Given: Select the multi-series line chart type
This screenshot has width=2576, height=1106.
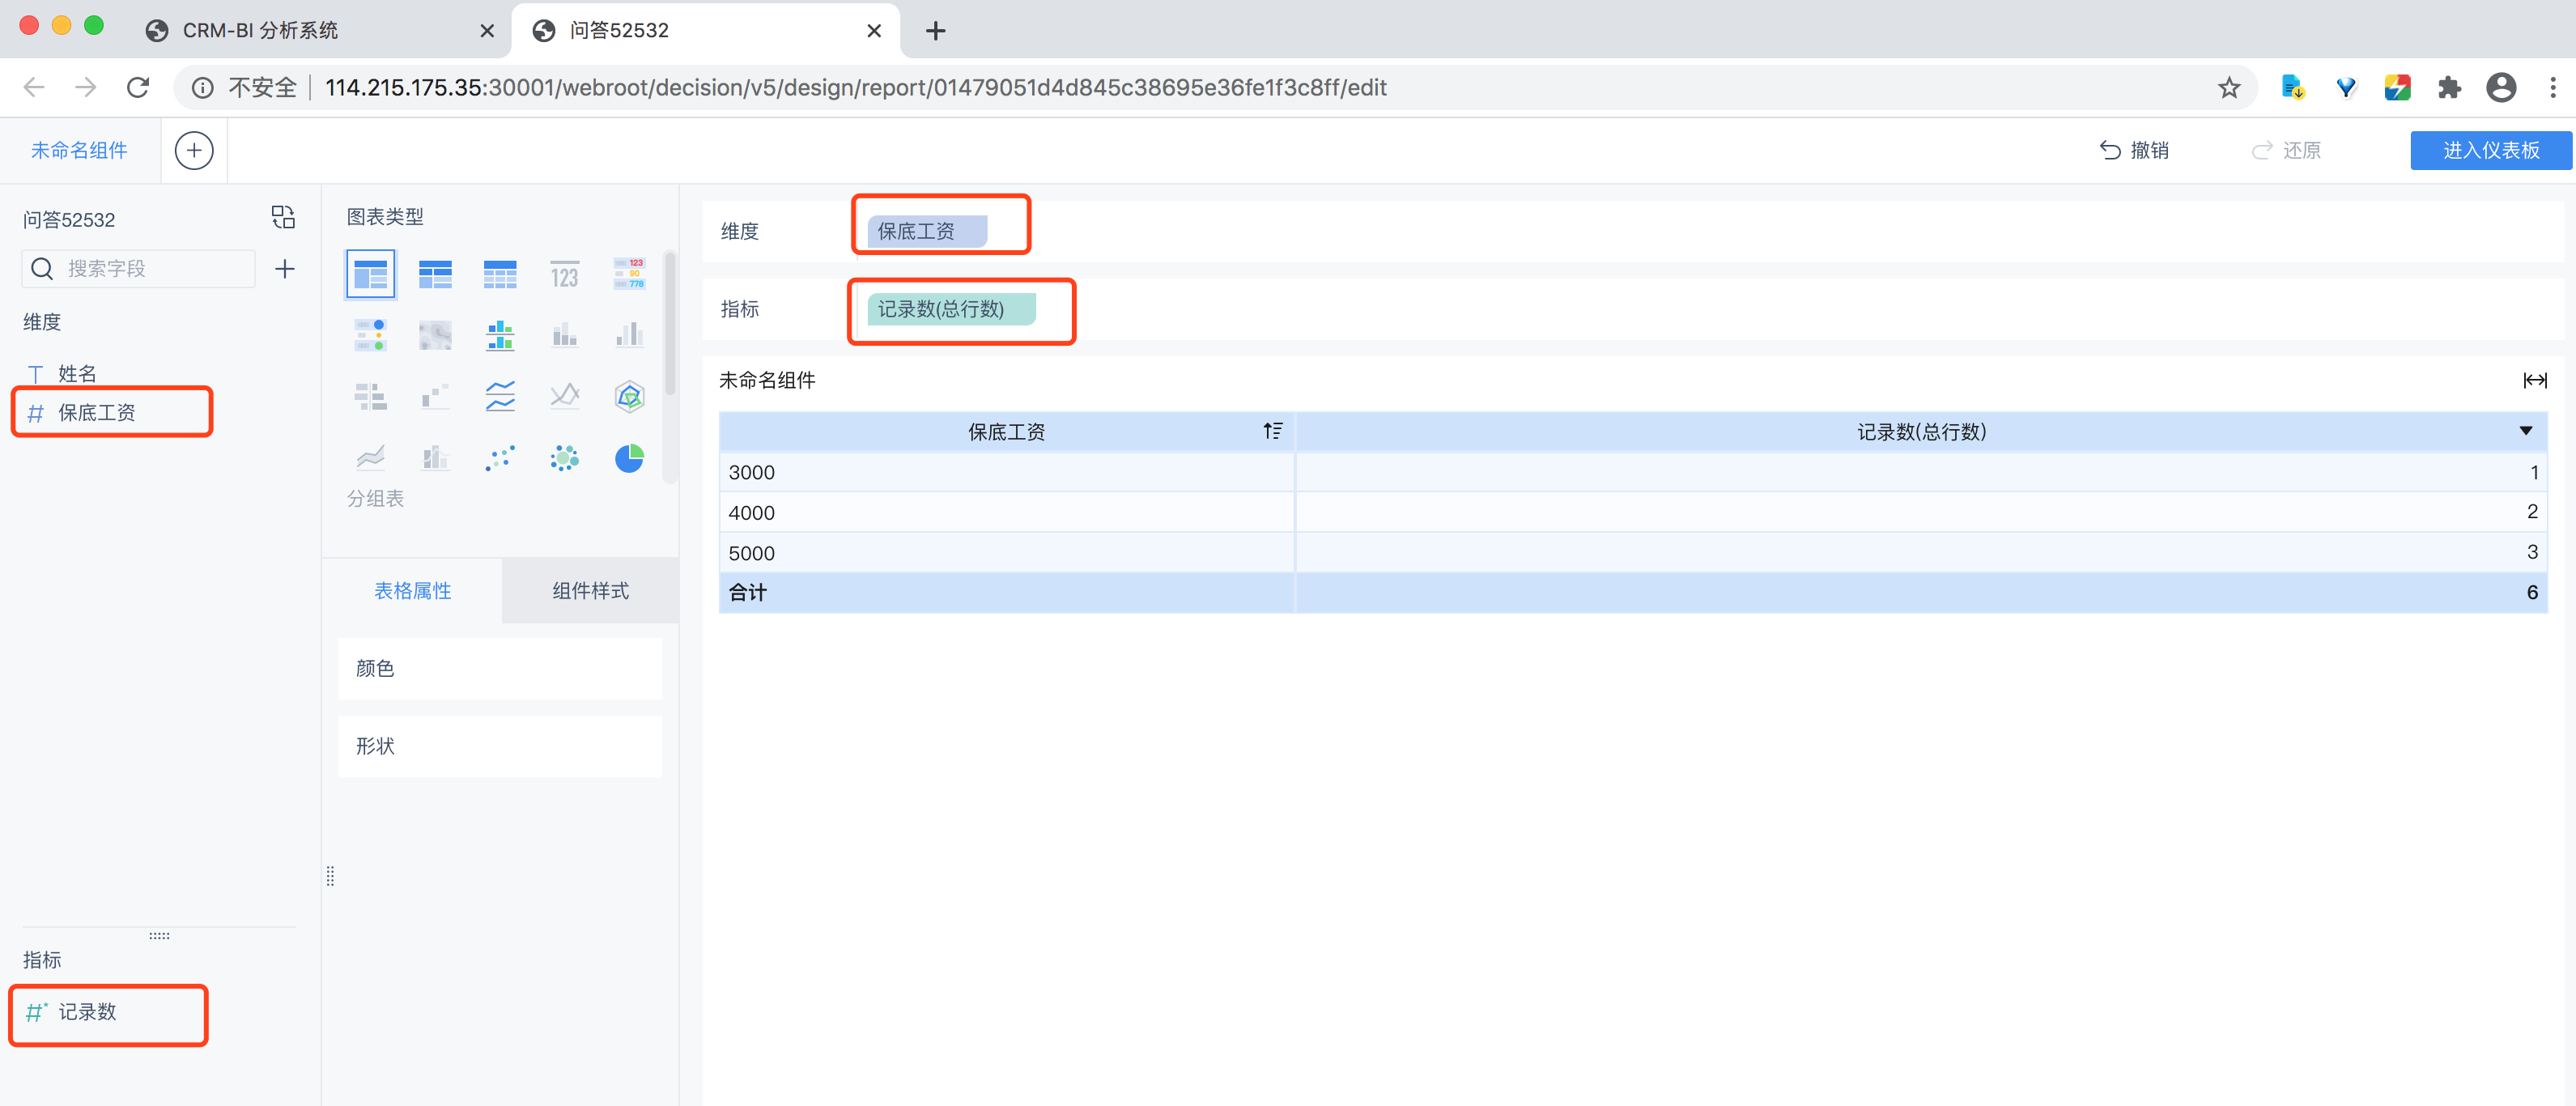Looking at the screenshot, I should pos(565,397).
